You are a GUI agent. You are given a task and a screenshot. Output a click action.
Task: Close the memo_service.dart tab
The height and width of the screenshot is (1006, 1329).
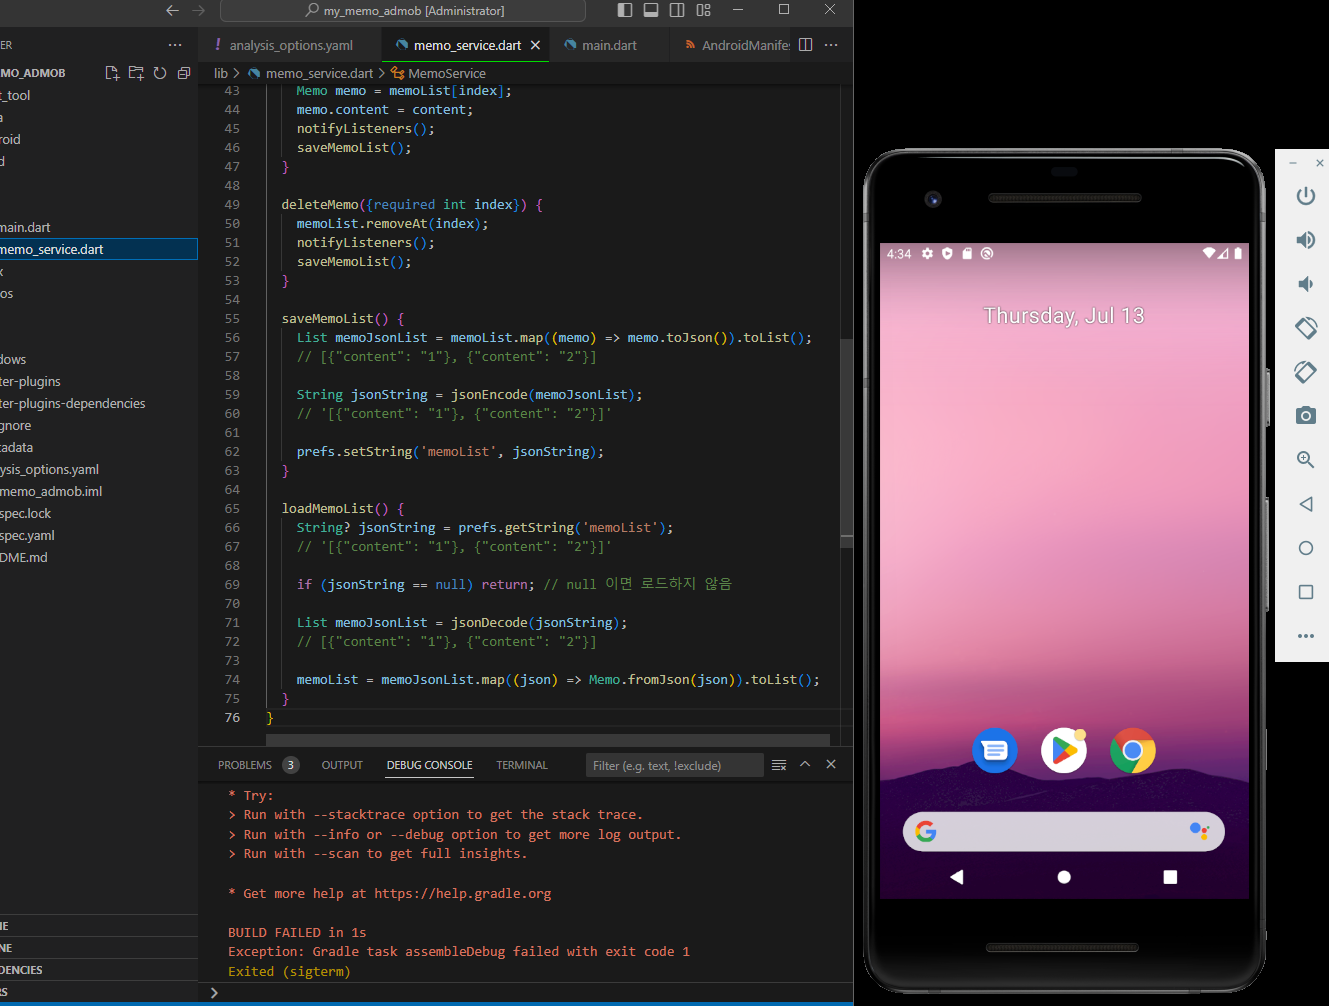(536, 45)
